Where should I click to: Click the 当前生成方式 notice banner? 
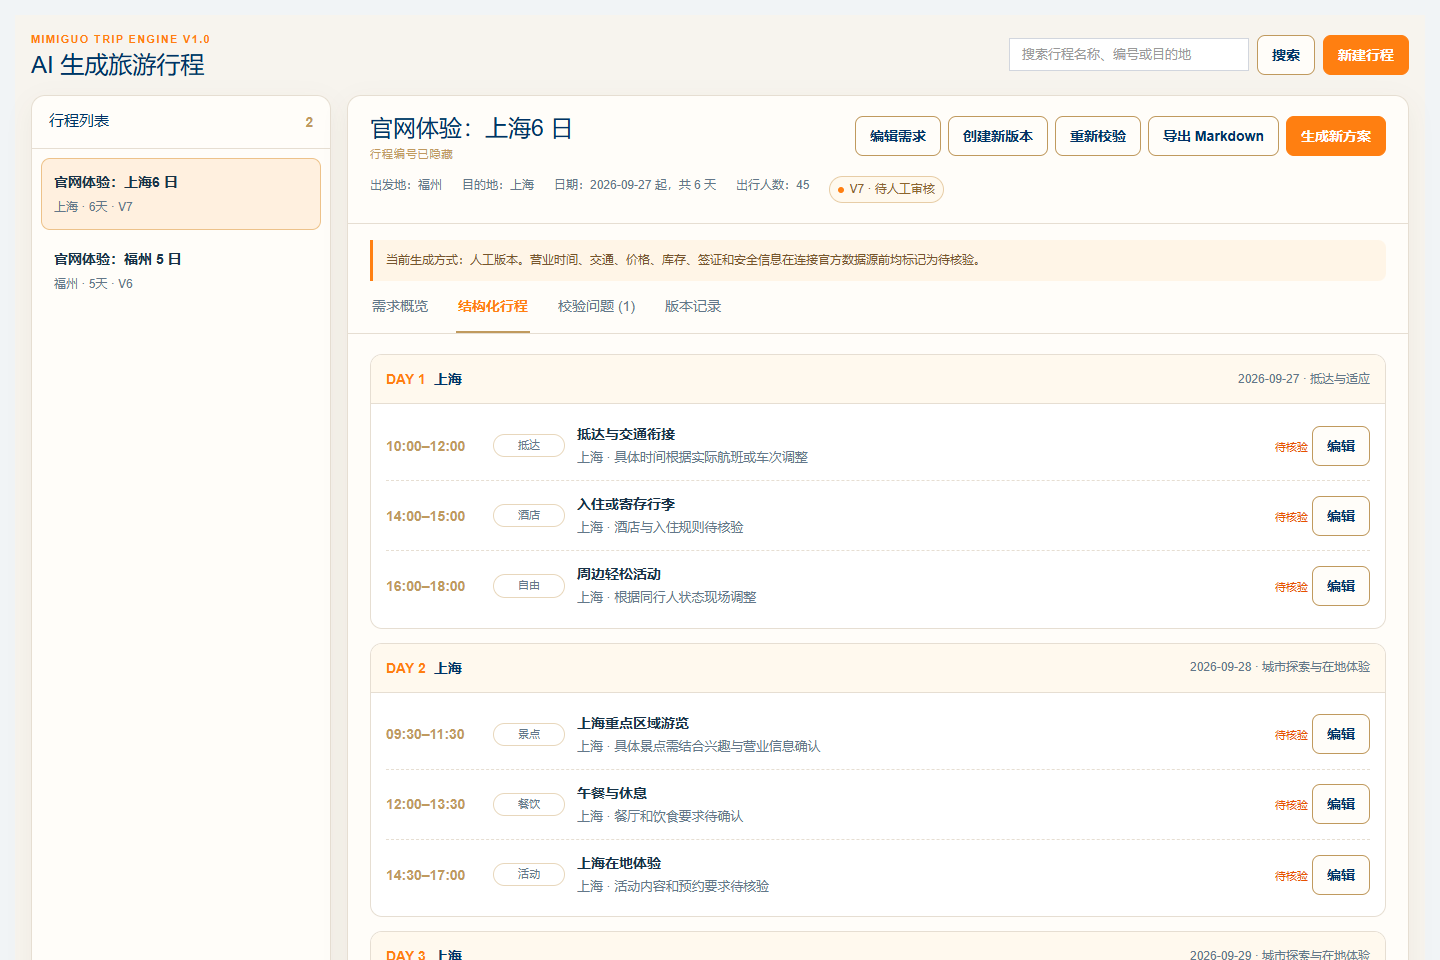878,260
